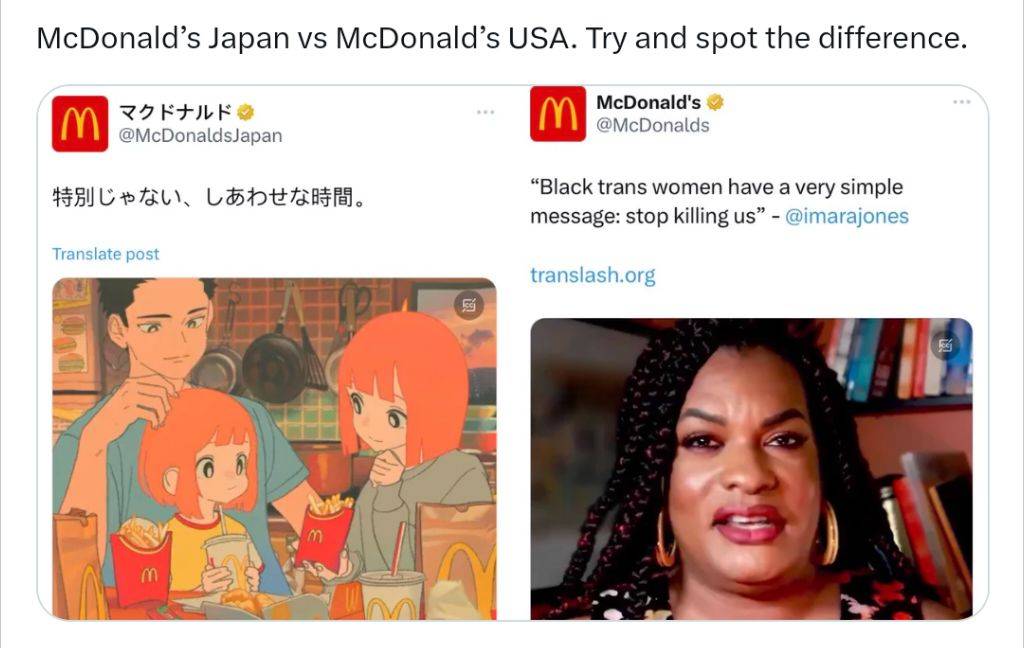
Task: Open the three-dot menu on the Japan post
Action: 485,112
